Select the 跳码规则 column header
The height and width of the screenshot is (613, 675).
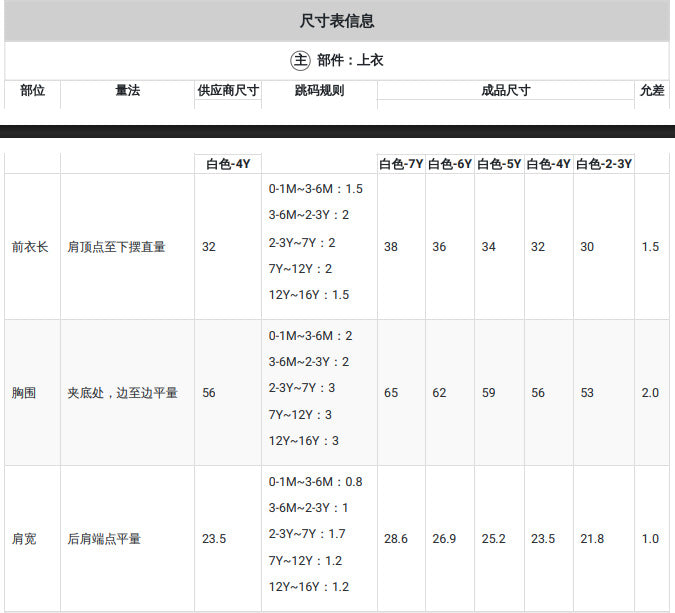(319, 90)
